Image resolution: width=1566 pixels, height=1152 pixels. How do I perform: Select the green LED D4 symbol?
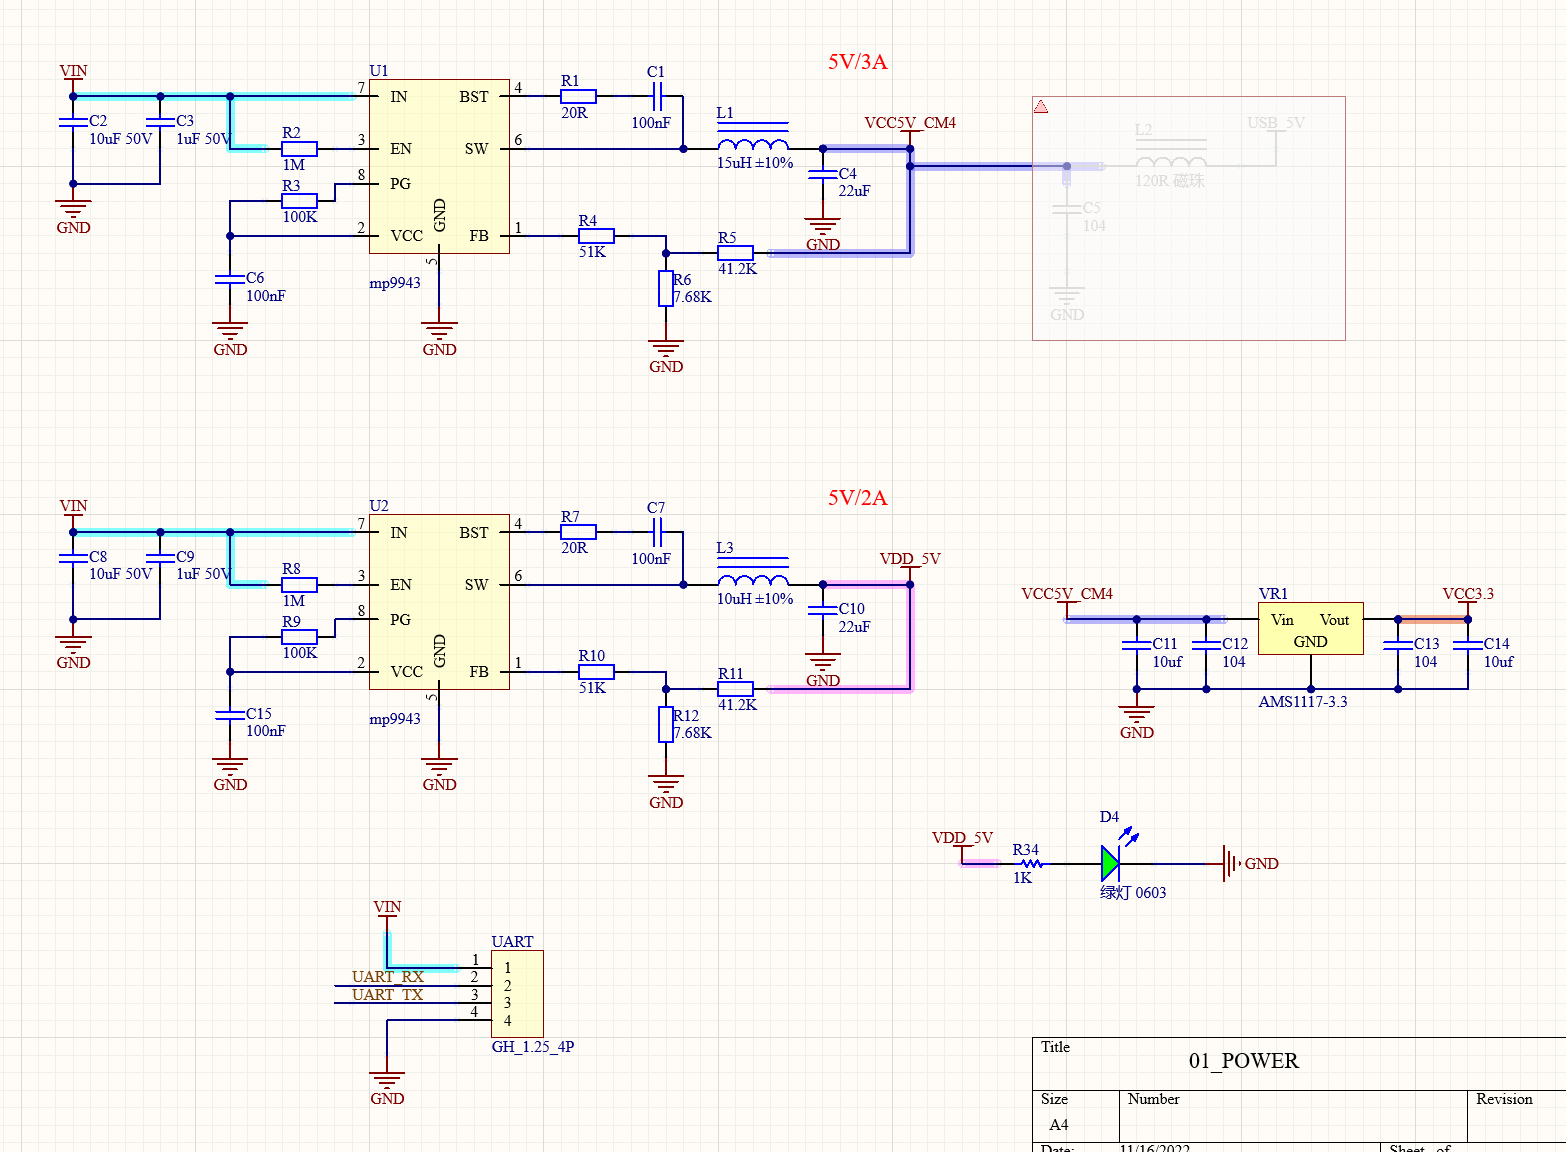[1110, 863]
